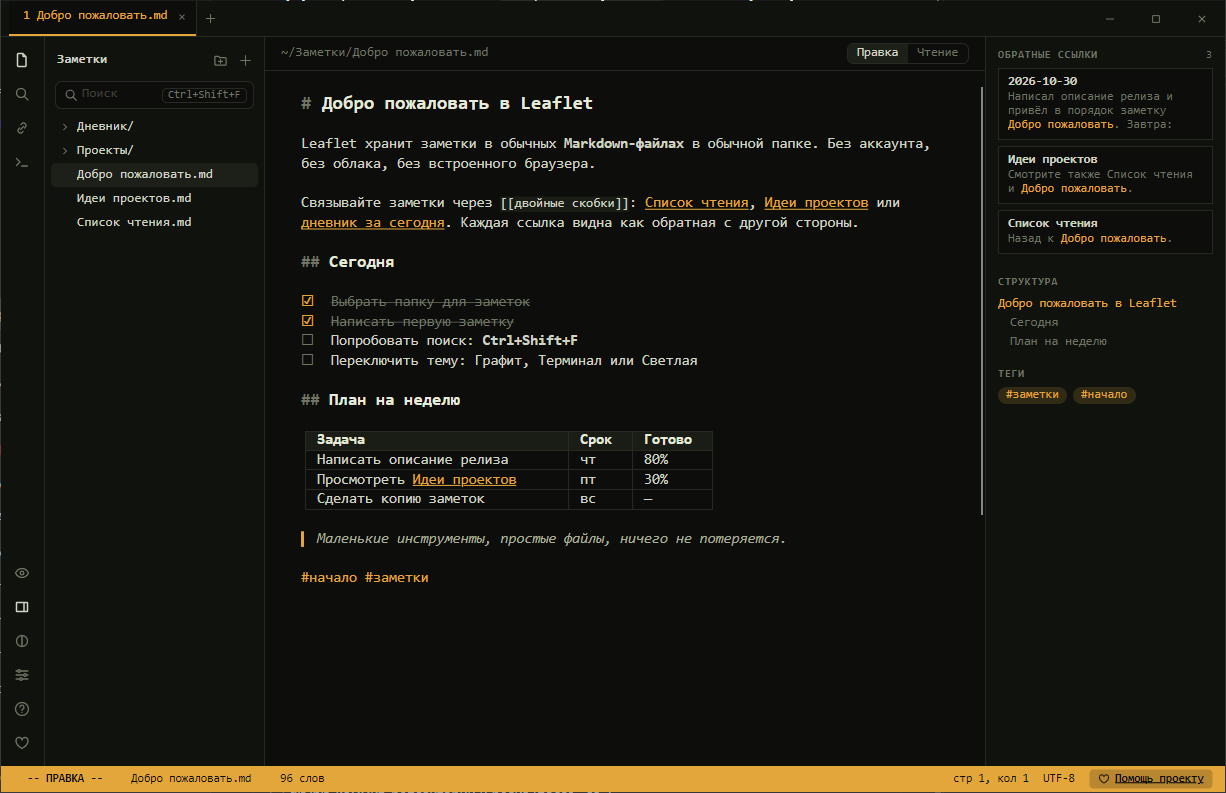
Task: Click the Задача table header cell
Action: coord(437,440)
